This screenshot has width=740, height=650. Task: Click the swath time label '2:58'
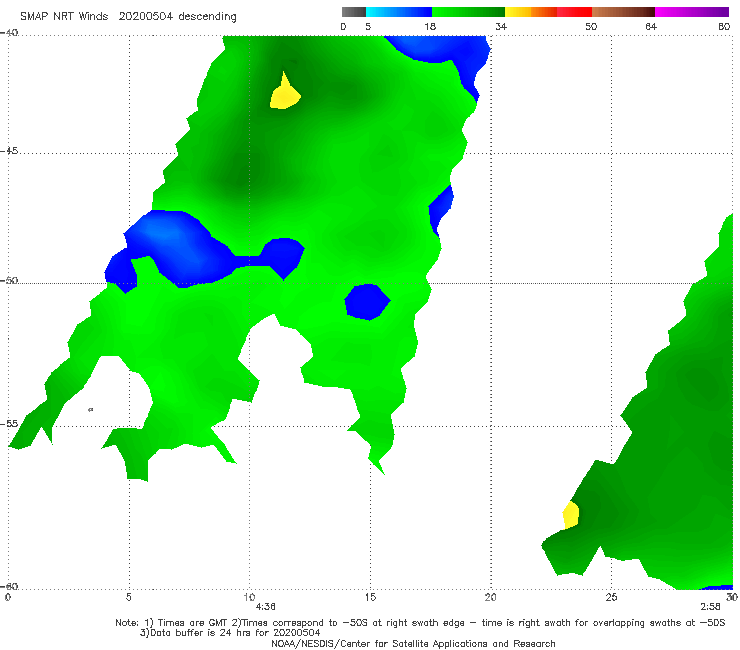[710, 607]
